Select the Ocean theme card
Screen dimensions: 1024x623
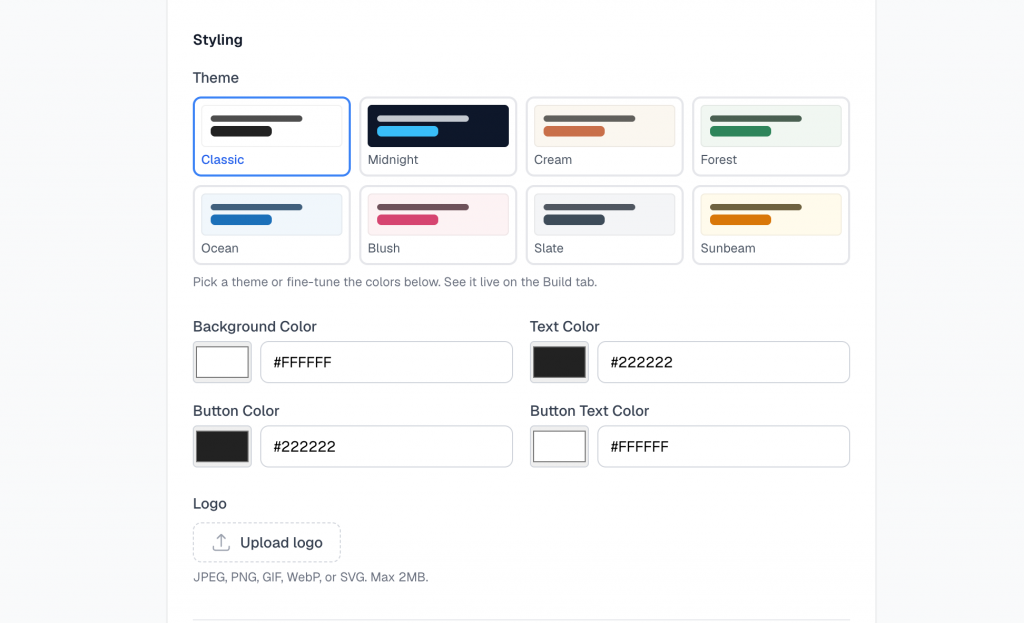[x=272, y=225]
